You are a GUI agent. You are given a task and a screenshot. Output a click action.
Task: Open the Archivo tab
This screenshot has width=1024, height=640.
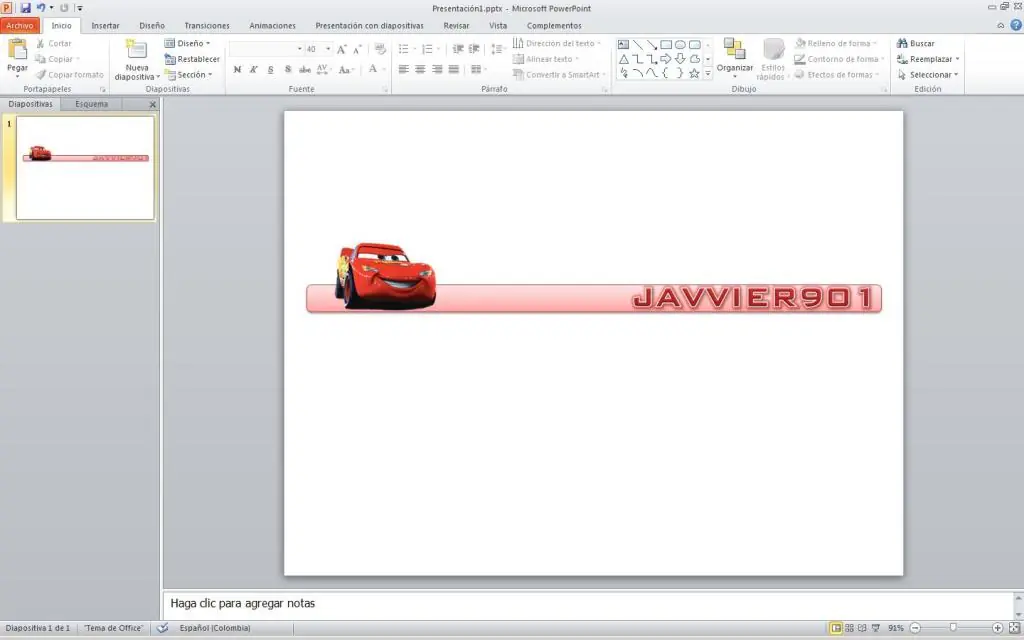click(20, 25)
